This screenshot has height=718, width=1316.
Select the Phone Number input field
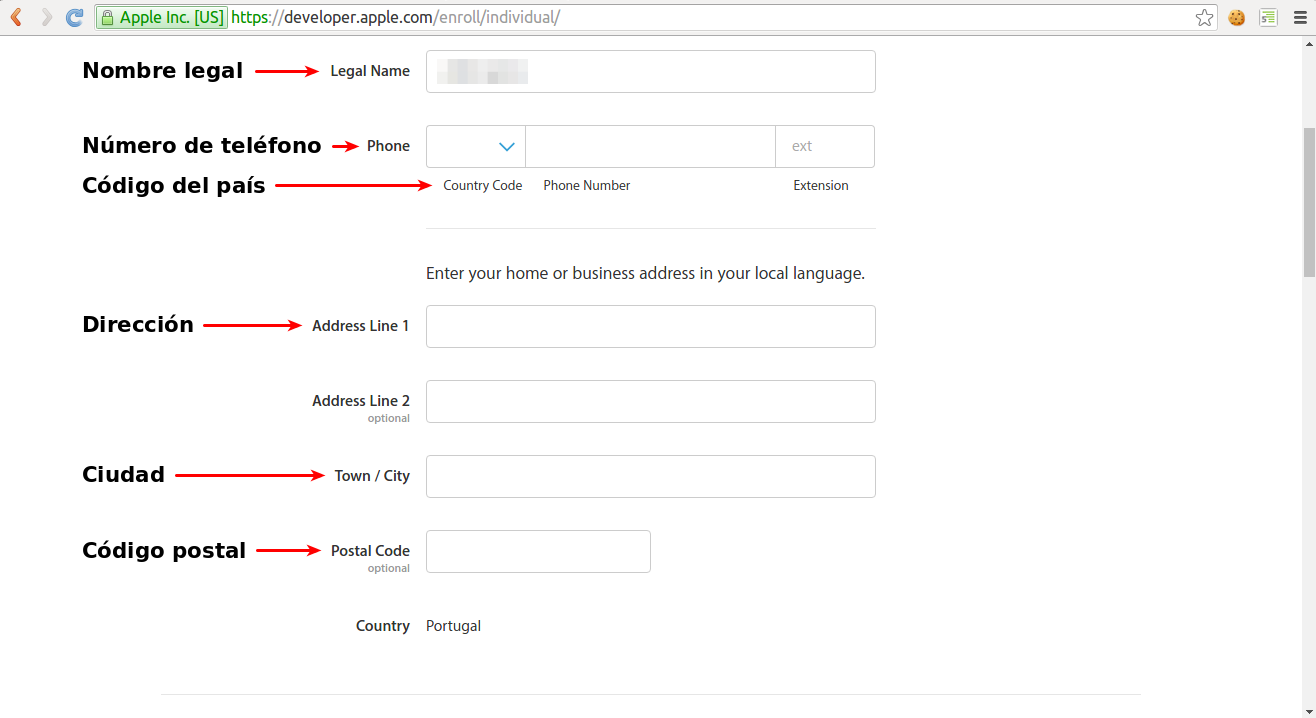point(650,146)
